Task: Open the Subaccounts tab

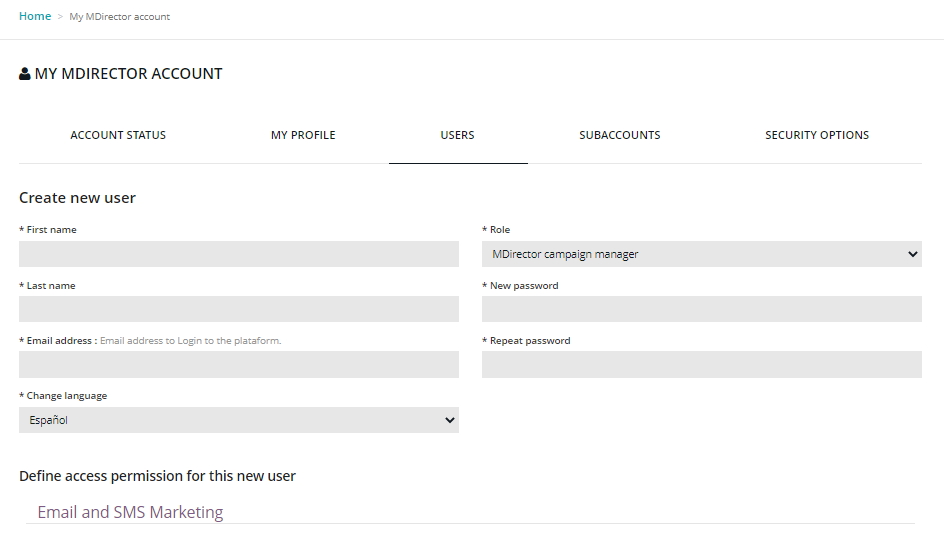Action: pos(619,135)
